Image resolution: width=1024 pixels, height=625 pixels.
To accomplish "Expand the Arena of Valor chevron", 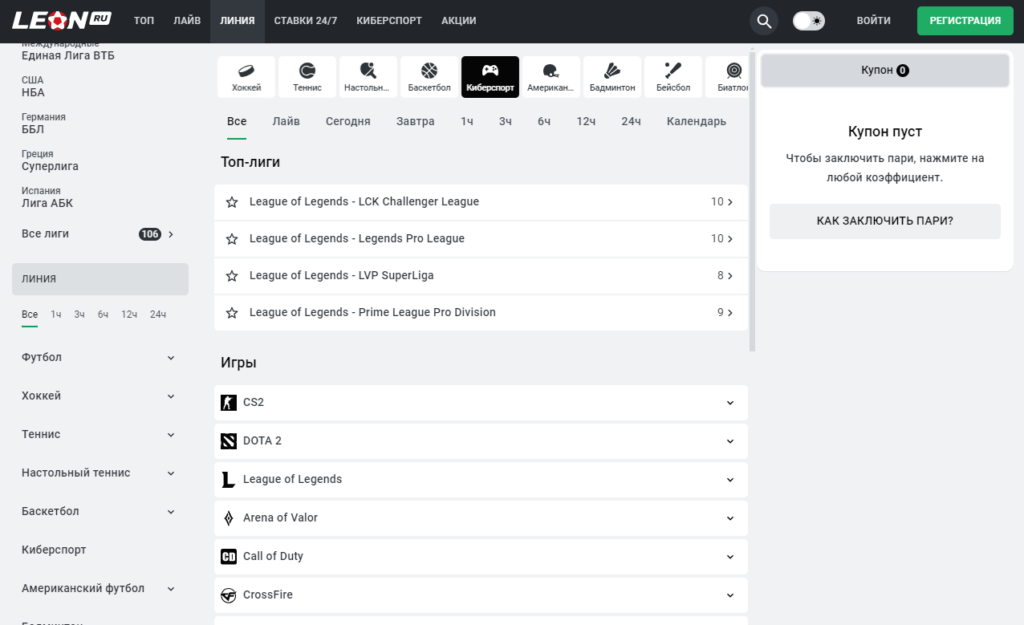I will click(x=730, y=518).
